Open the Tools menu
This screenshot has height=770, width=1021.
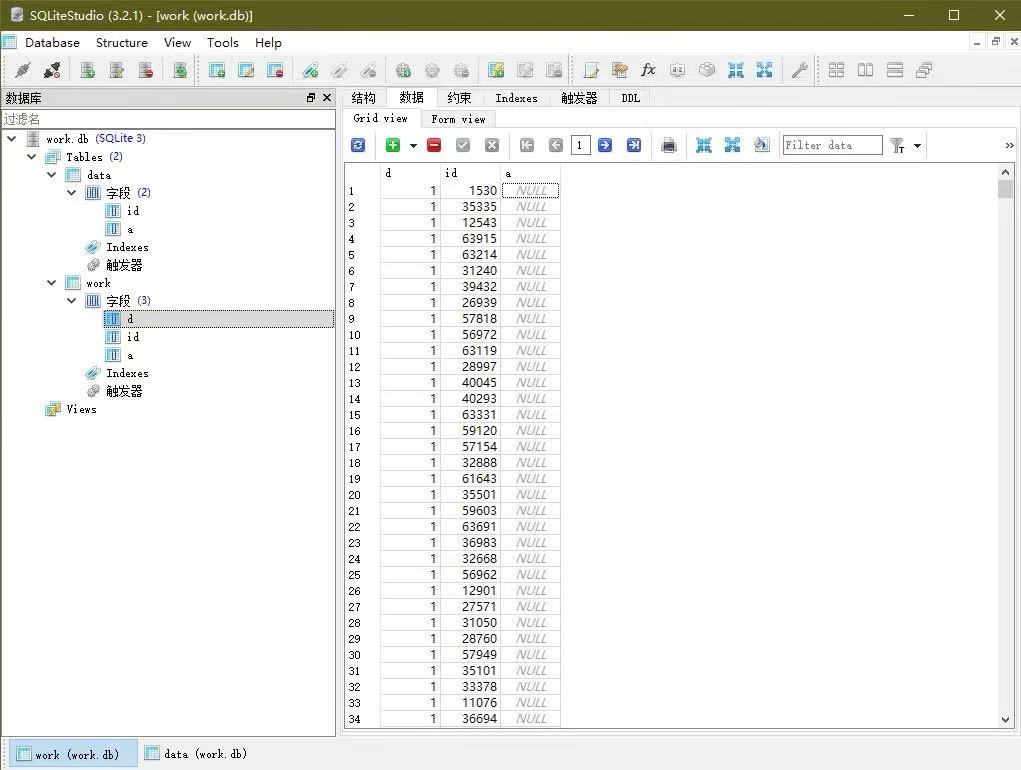pyautogui.click(x=223, y=43)
